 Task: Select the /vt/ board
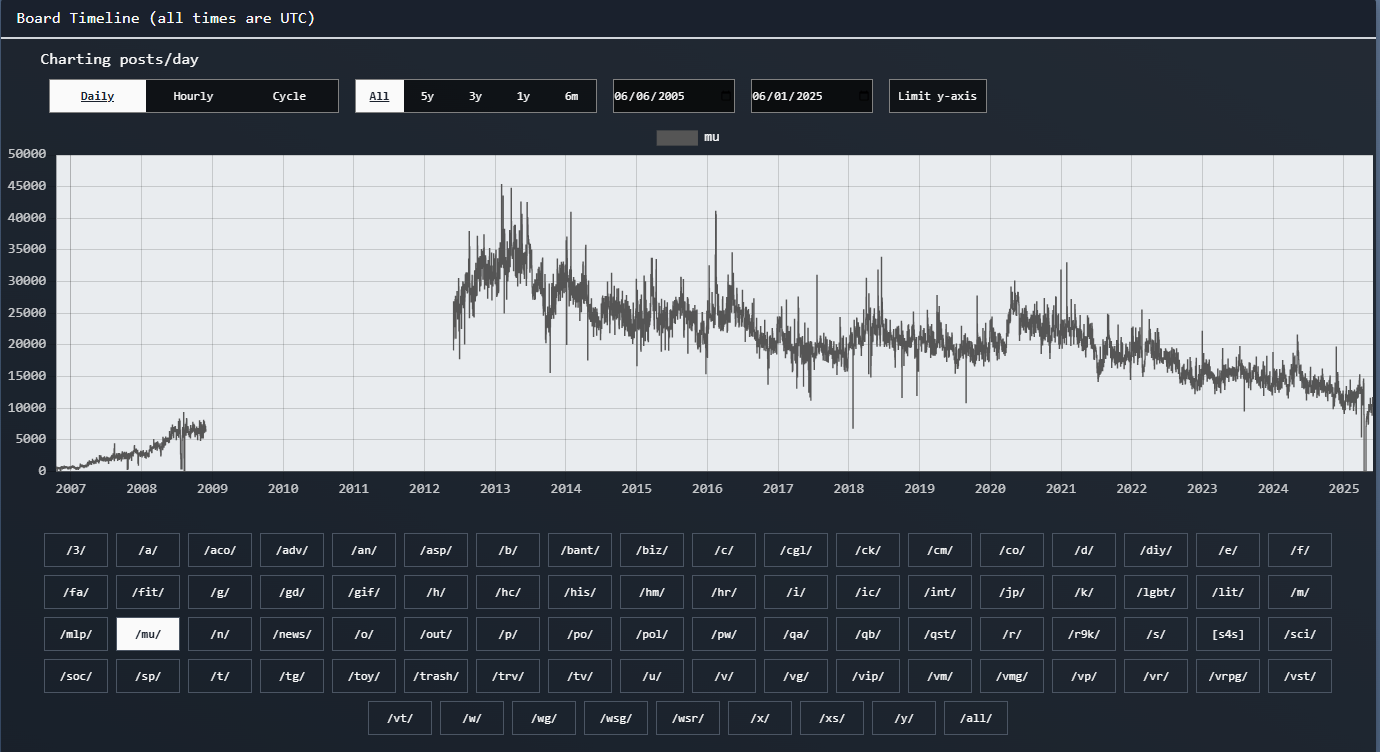tap(400, 718)
